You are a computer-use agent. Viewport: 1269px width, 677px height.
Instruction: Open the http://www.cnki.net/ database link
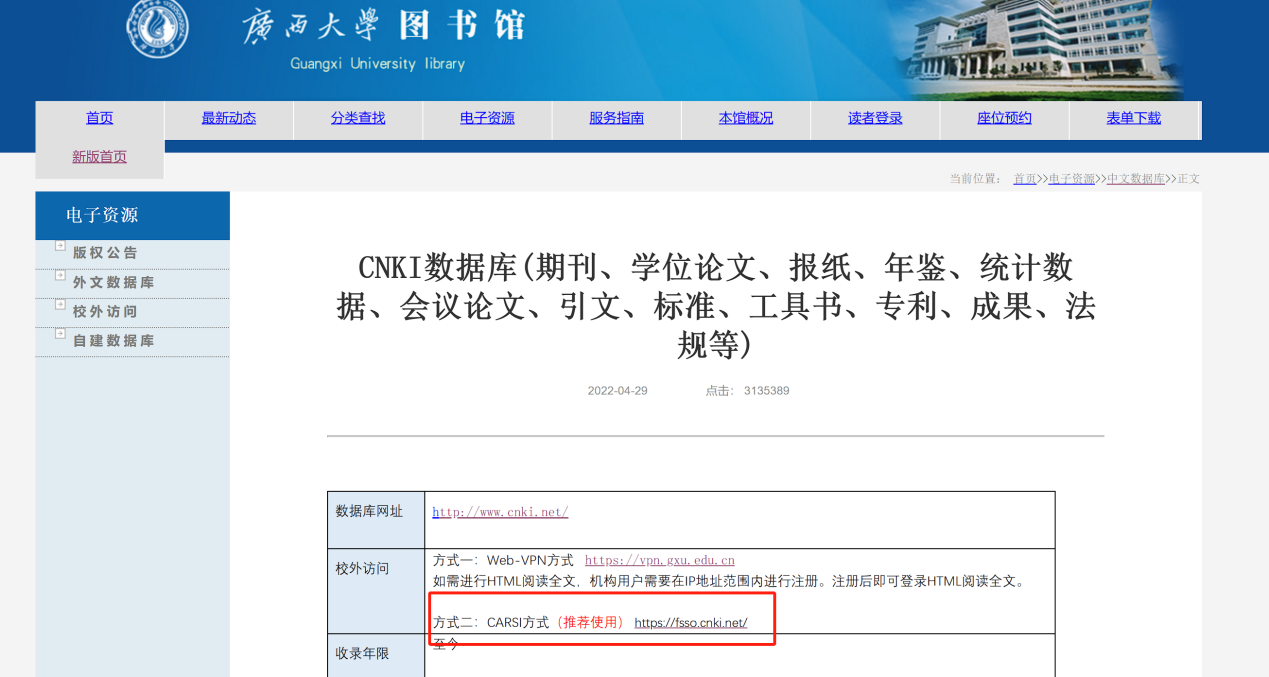pos(500,512)
